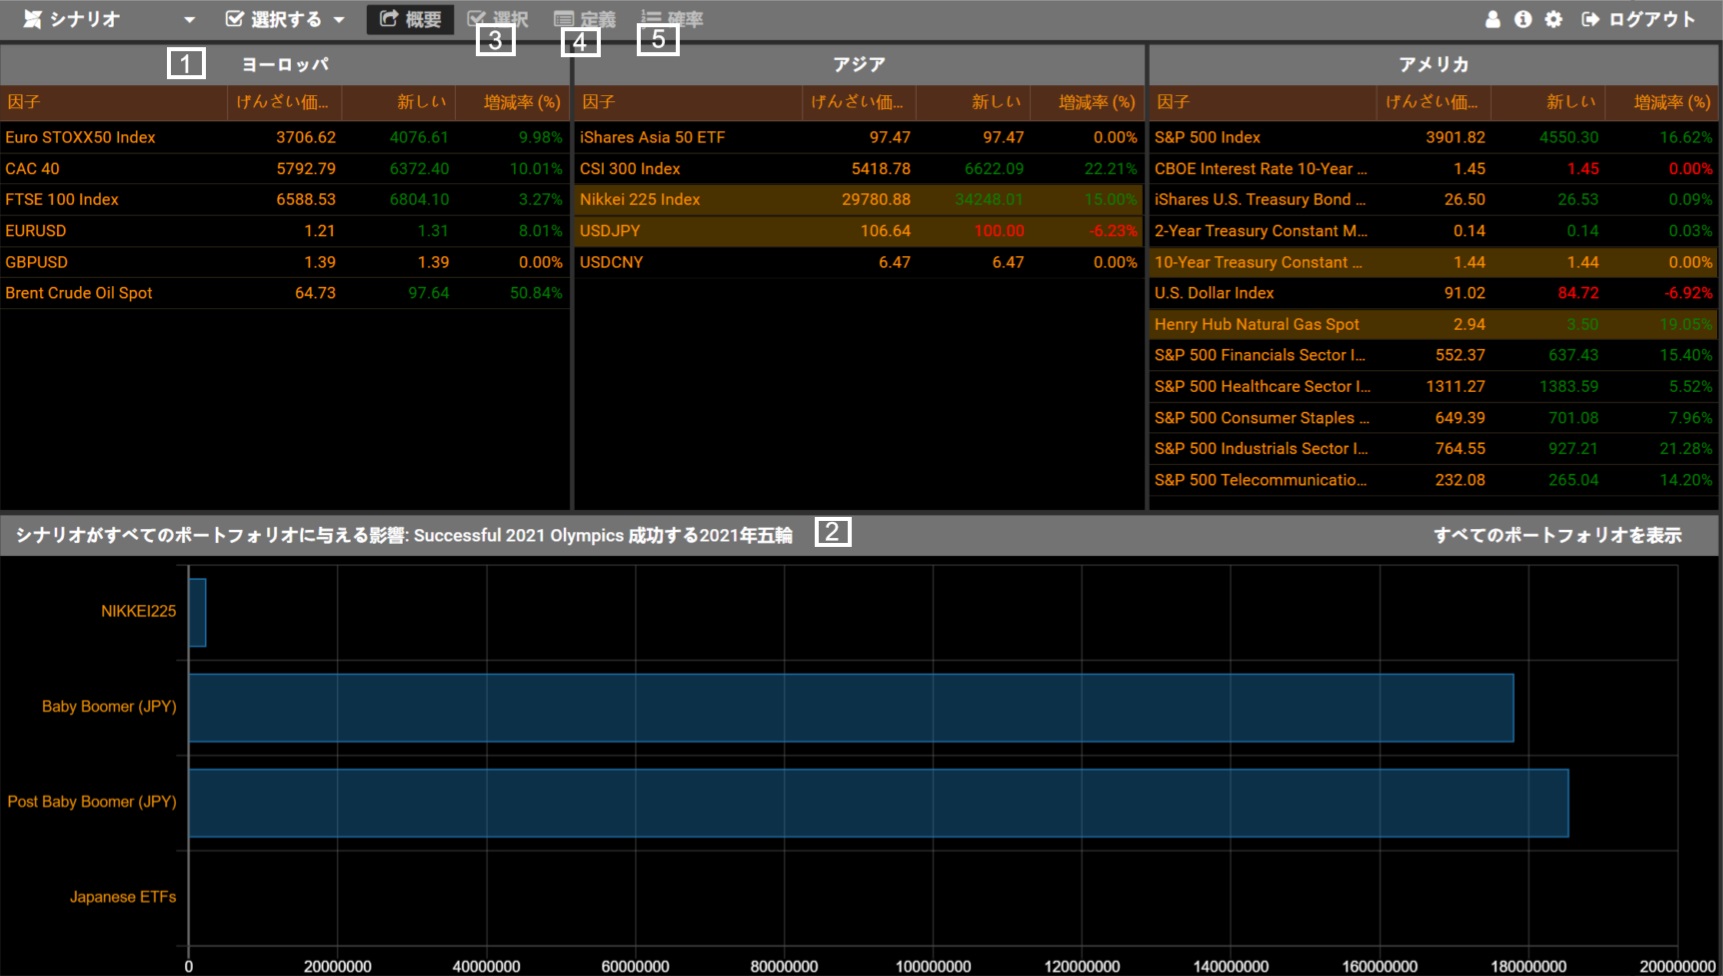1723x976 pixels.
Task: Select the CAC 40 row
Action: pos(285,168)
